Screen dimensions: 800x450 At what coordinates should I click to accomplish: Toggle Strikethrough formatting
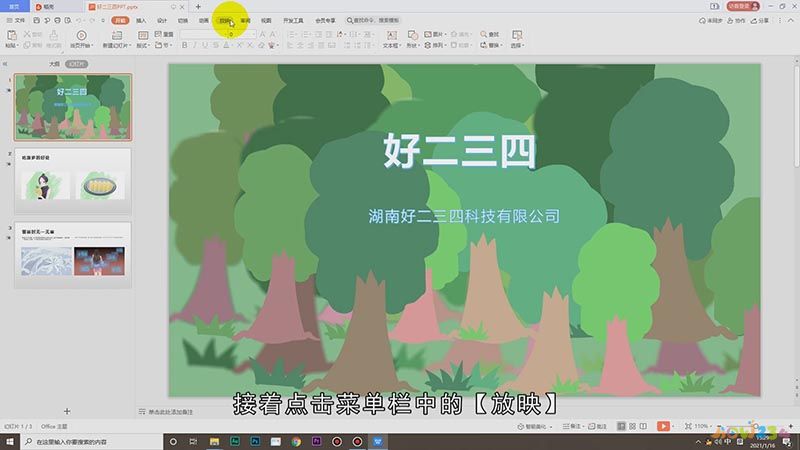[216, 45]
